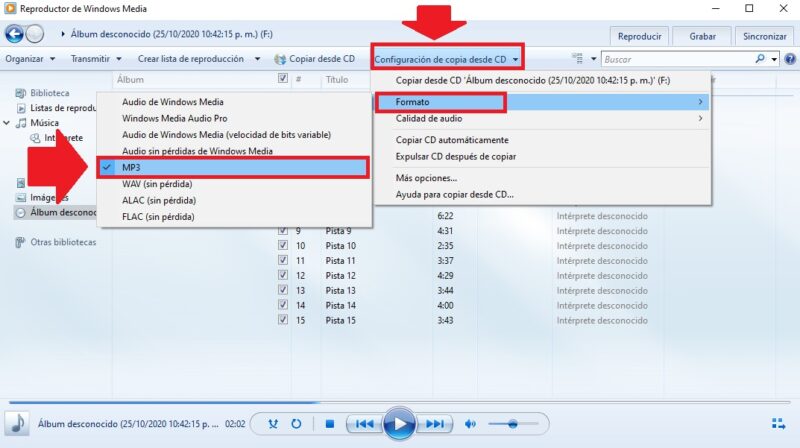Click the round Play button
Screen dimensions: 800x448
coord(398,424)
